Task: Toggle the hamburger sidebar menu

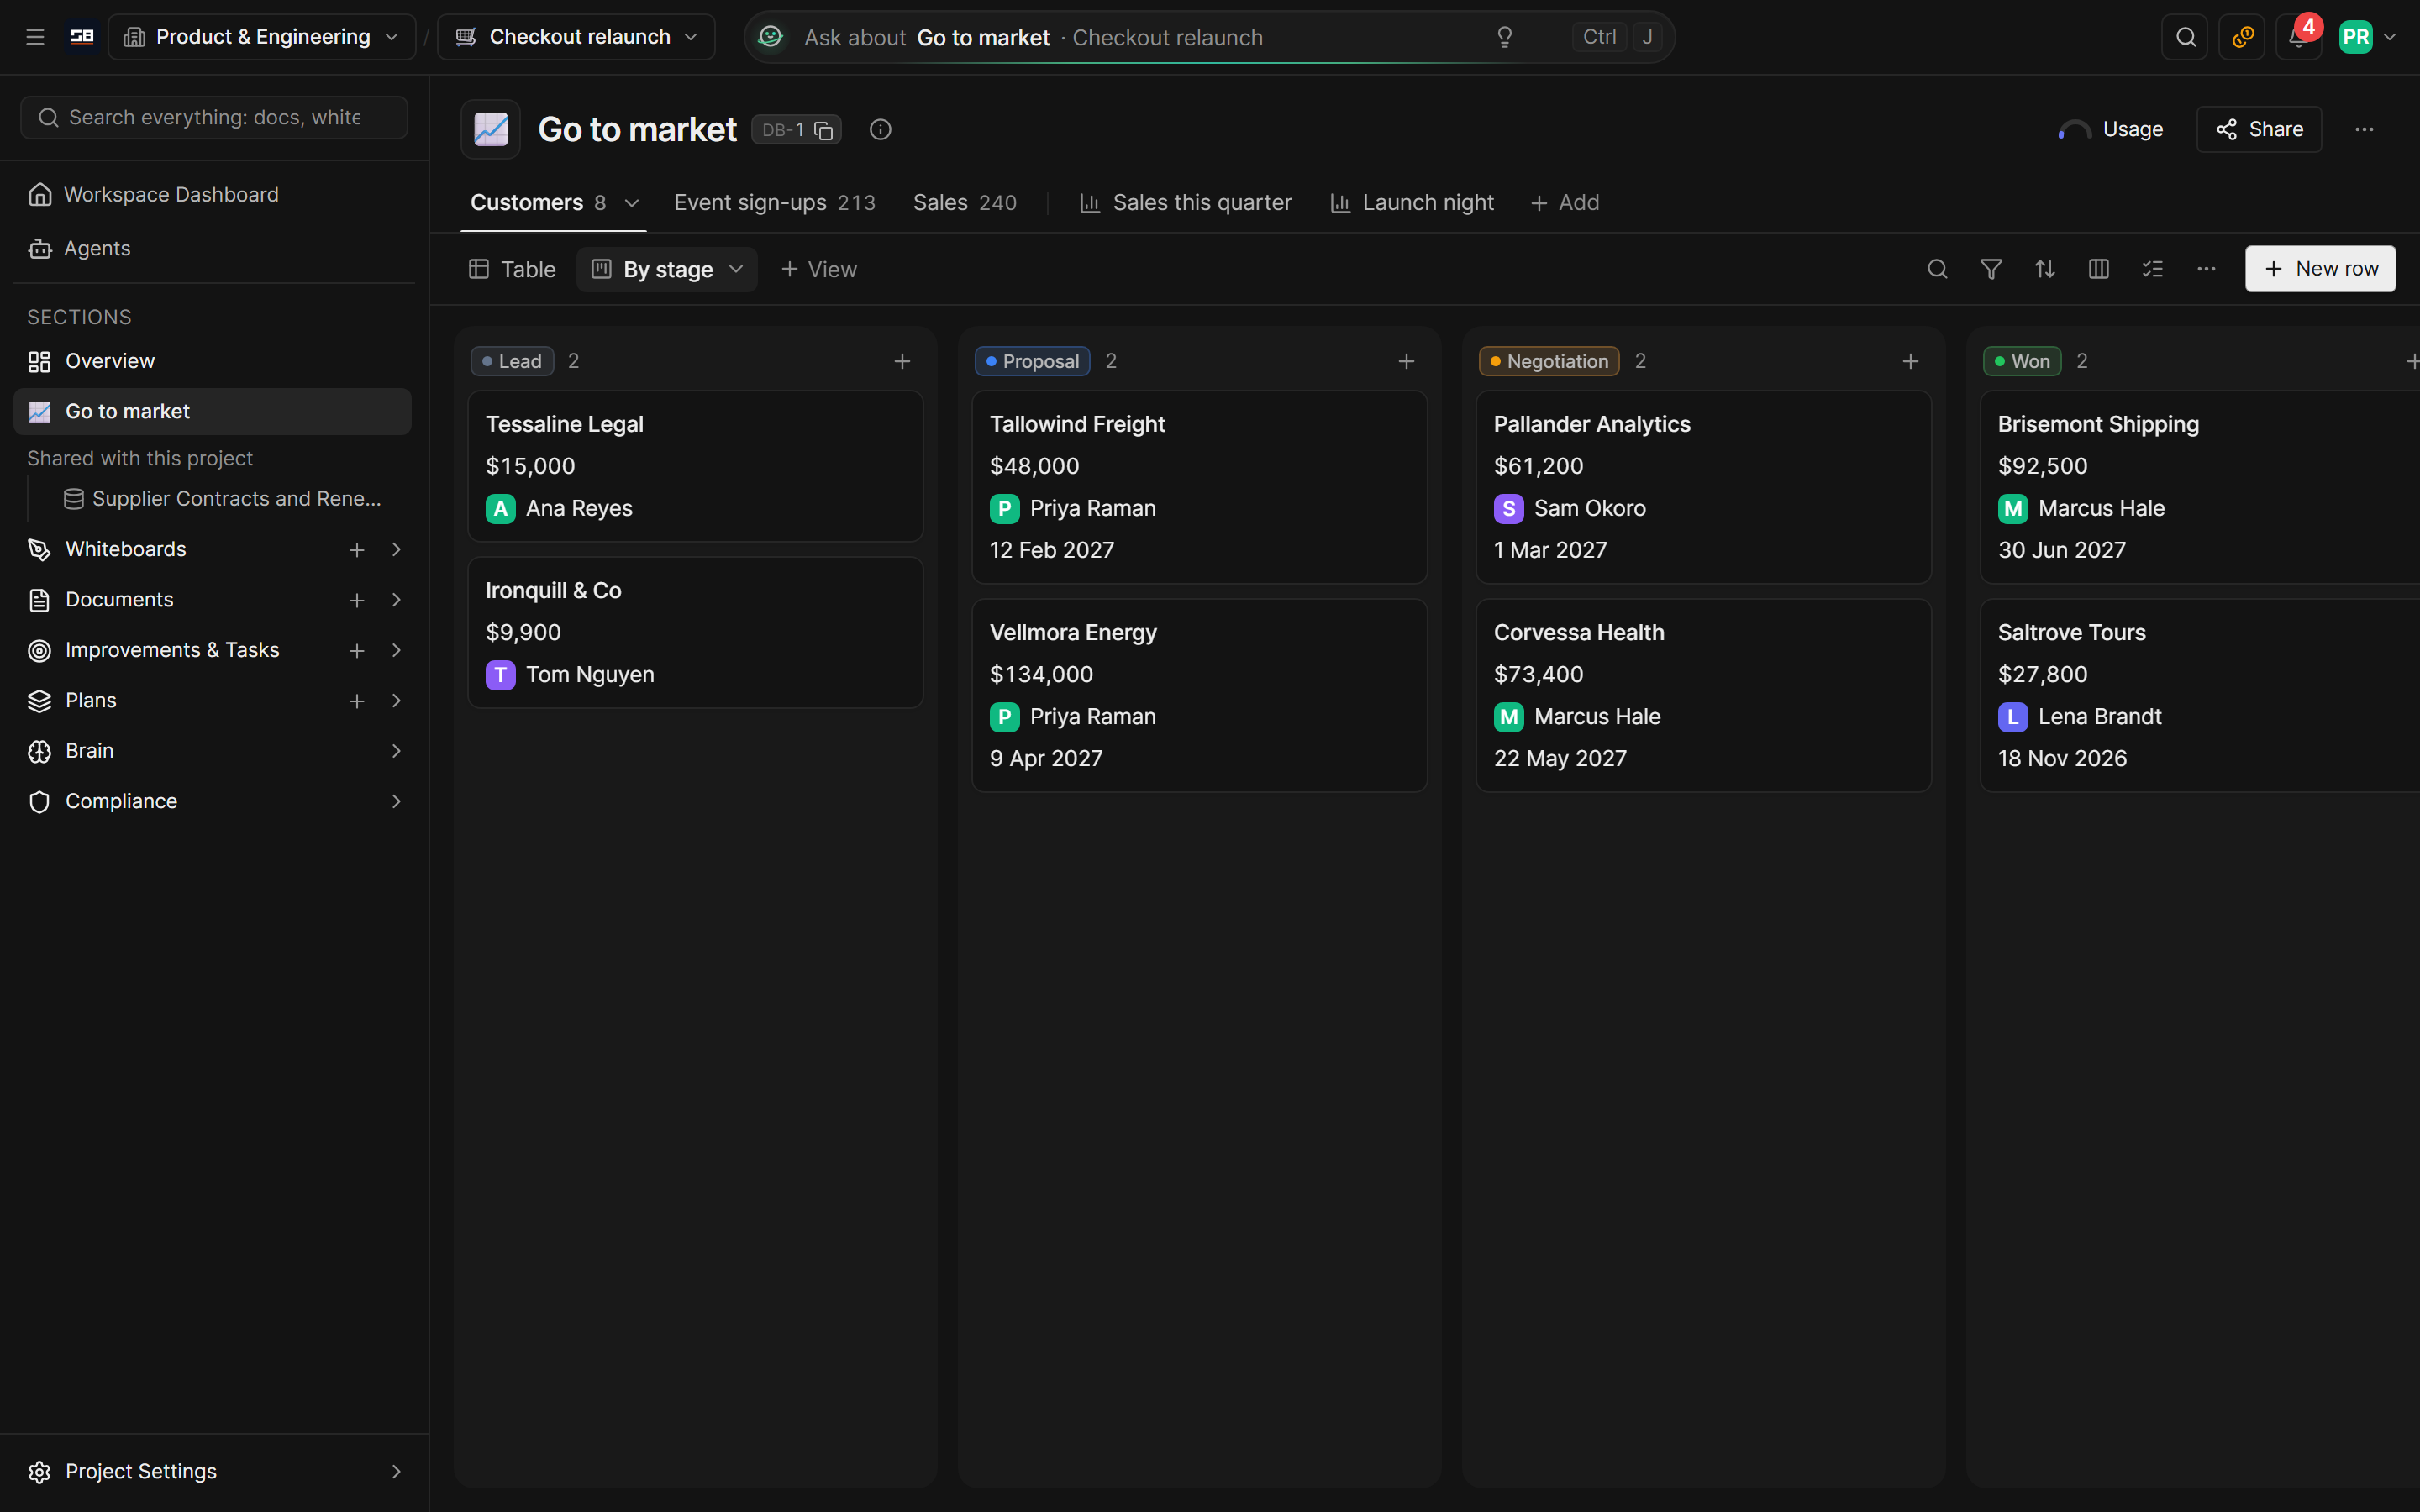Action: tap(35, 37)
